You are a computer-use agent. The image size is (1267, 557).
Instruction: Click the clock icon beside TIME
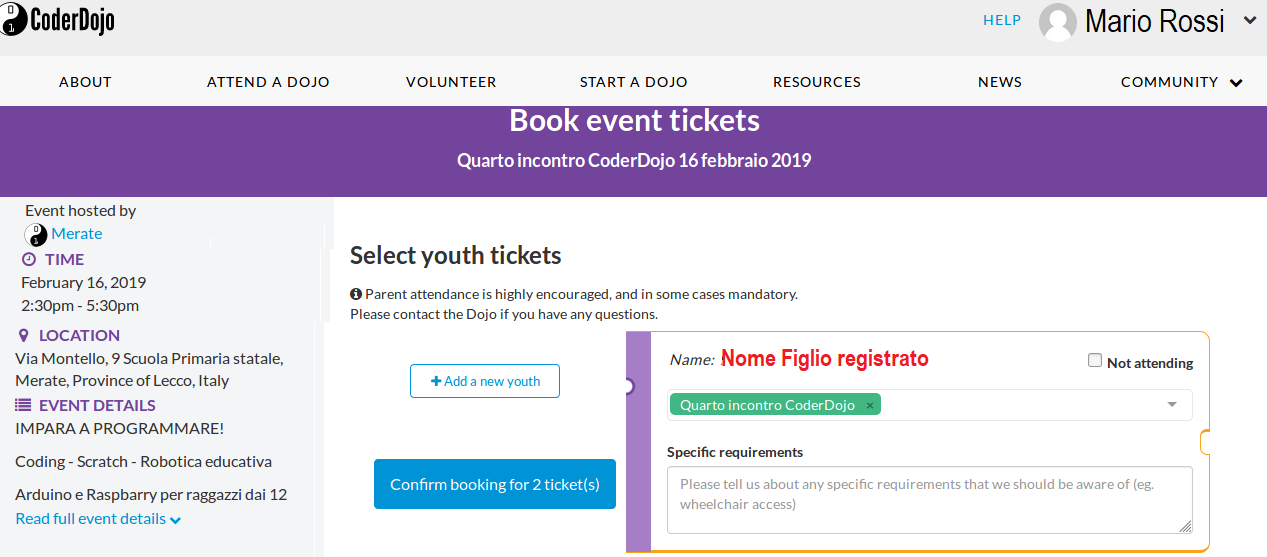29,259
